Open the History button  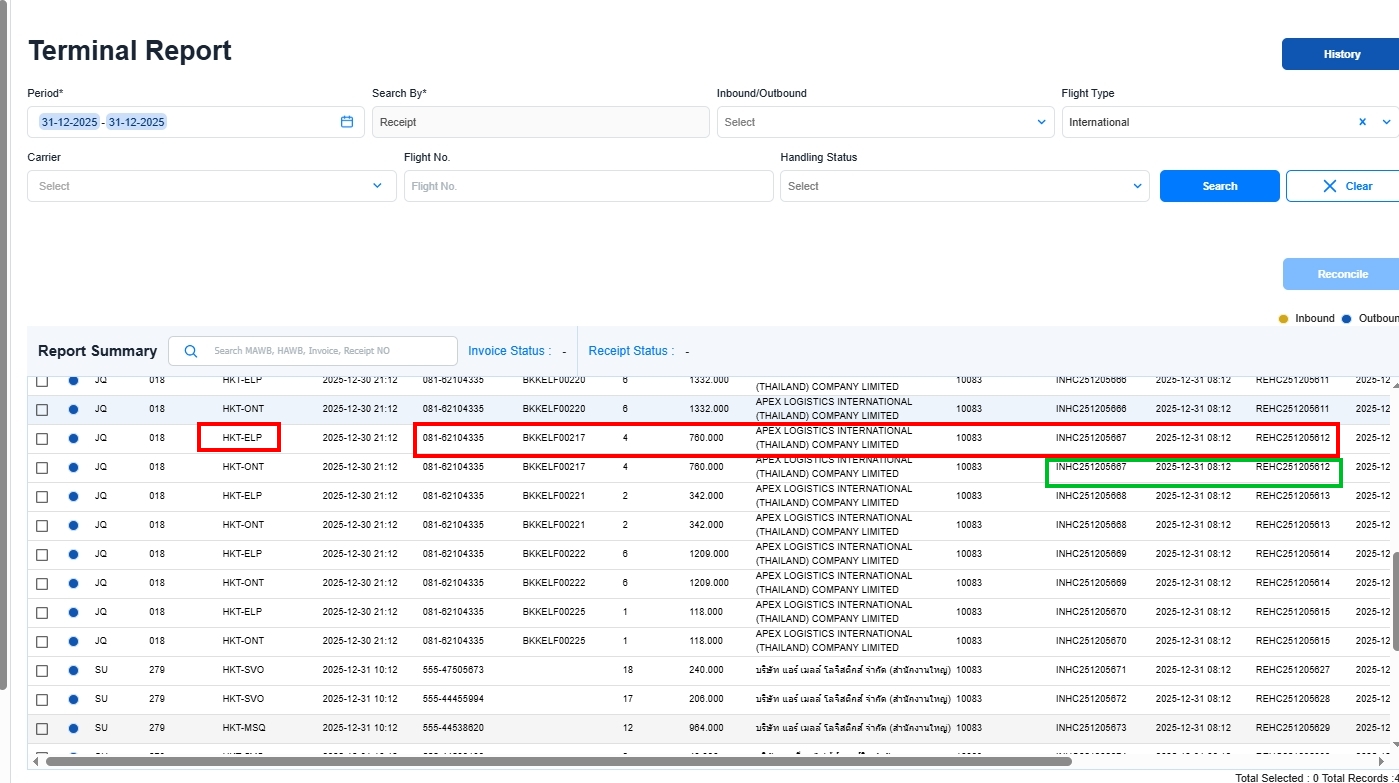(1341, 54)
